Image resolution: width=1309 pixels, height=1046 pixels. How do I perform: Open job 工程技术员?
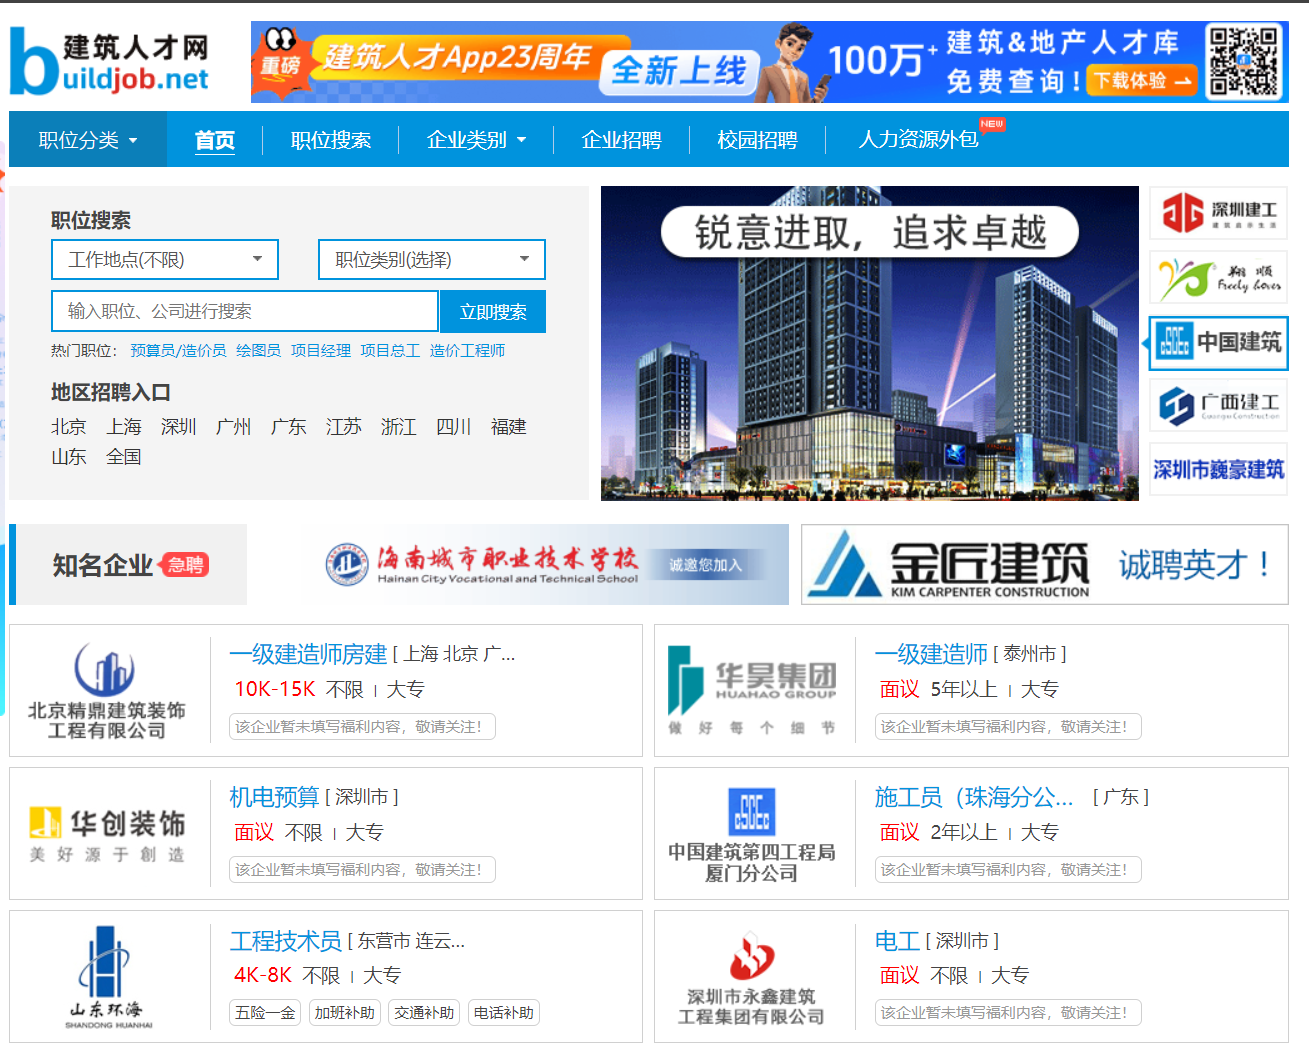pos(286,941)
